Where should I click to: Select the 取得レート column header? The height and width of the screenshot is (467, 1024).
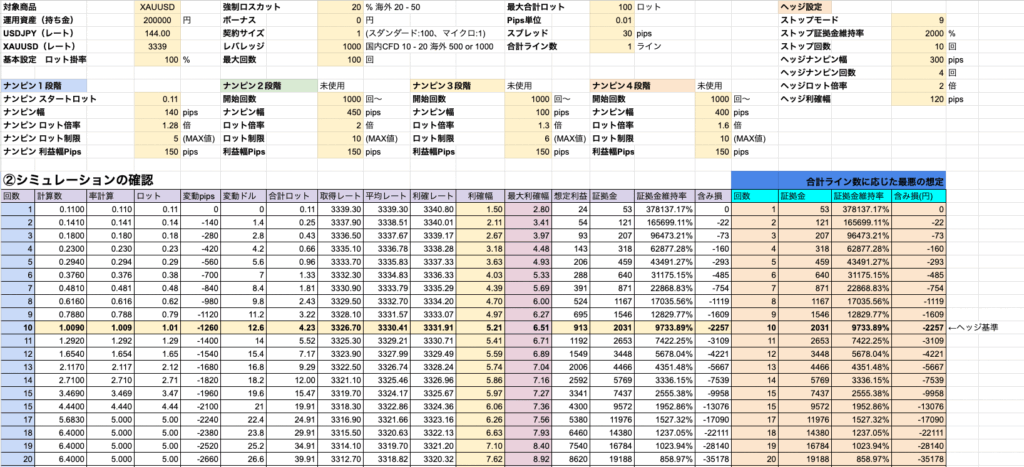(340, 195)
